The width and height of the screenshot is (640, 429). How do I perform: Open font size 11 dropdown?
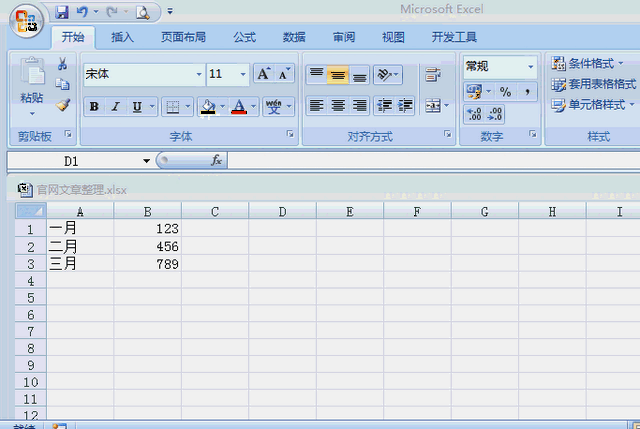click(x=243, y=74)
